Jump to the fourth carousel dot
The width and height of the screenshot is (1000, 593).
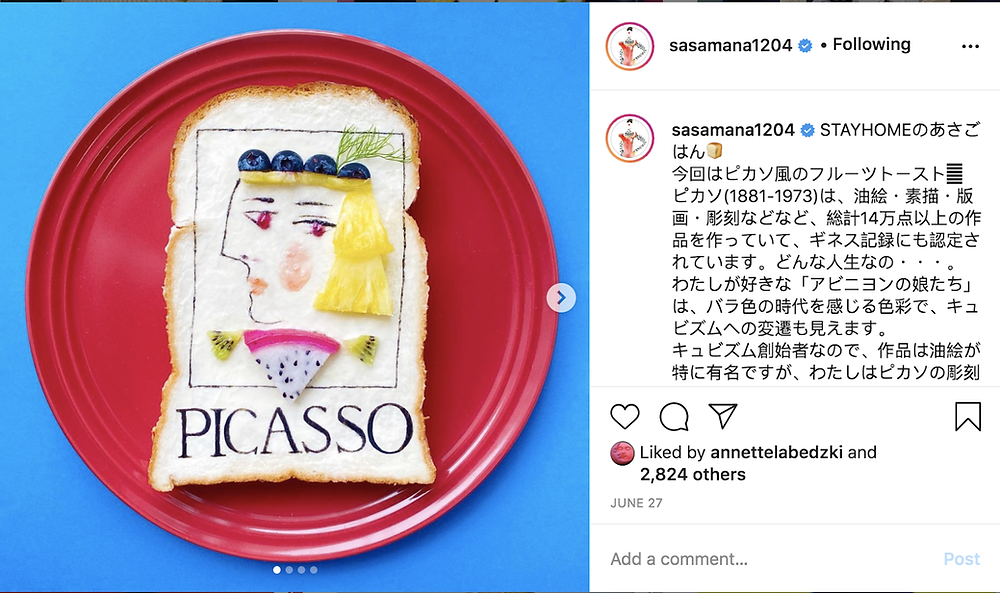pos(313,570)
